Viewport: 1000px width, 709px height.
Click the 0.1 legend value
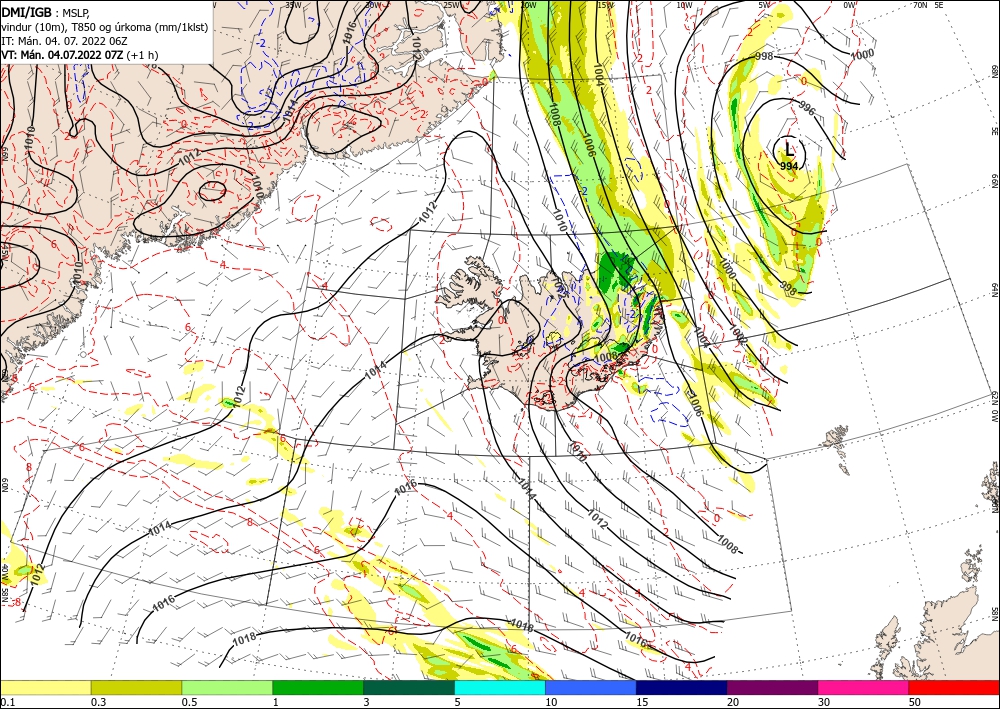tap(7, 702)
